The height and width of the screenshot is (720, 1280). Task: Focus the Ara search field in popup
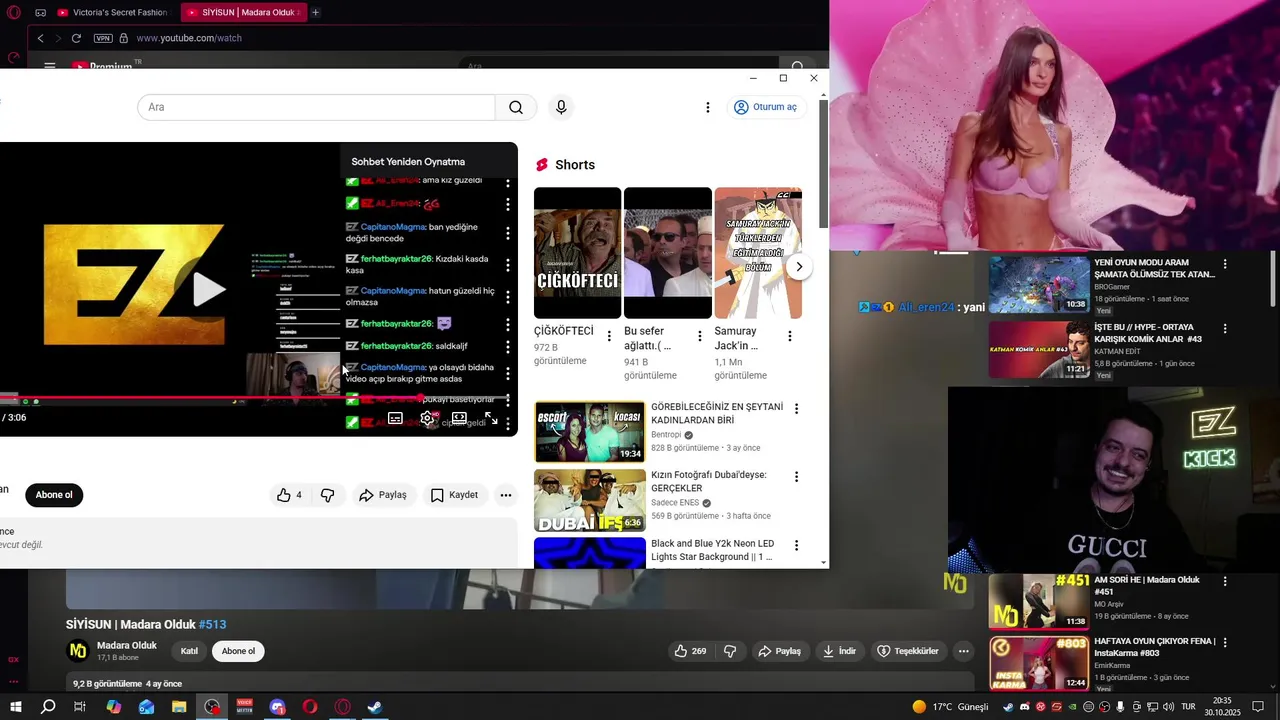coord(316,107)
